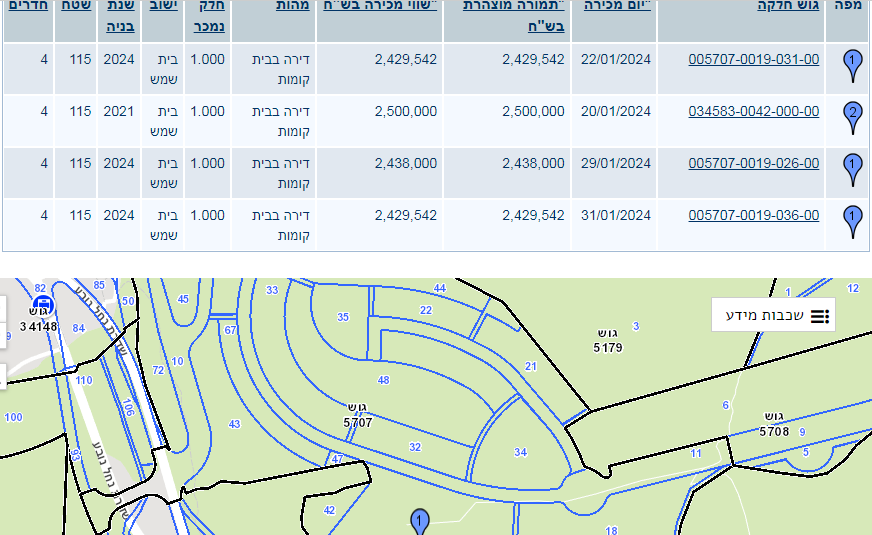Viewport: 872px width, 535px height.
Task: Select parcel 18 on the map
Action: pyautogui.click(x=611, y=531)
